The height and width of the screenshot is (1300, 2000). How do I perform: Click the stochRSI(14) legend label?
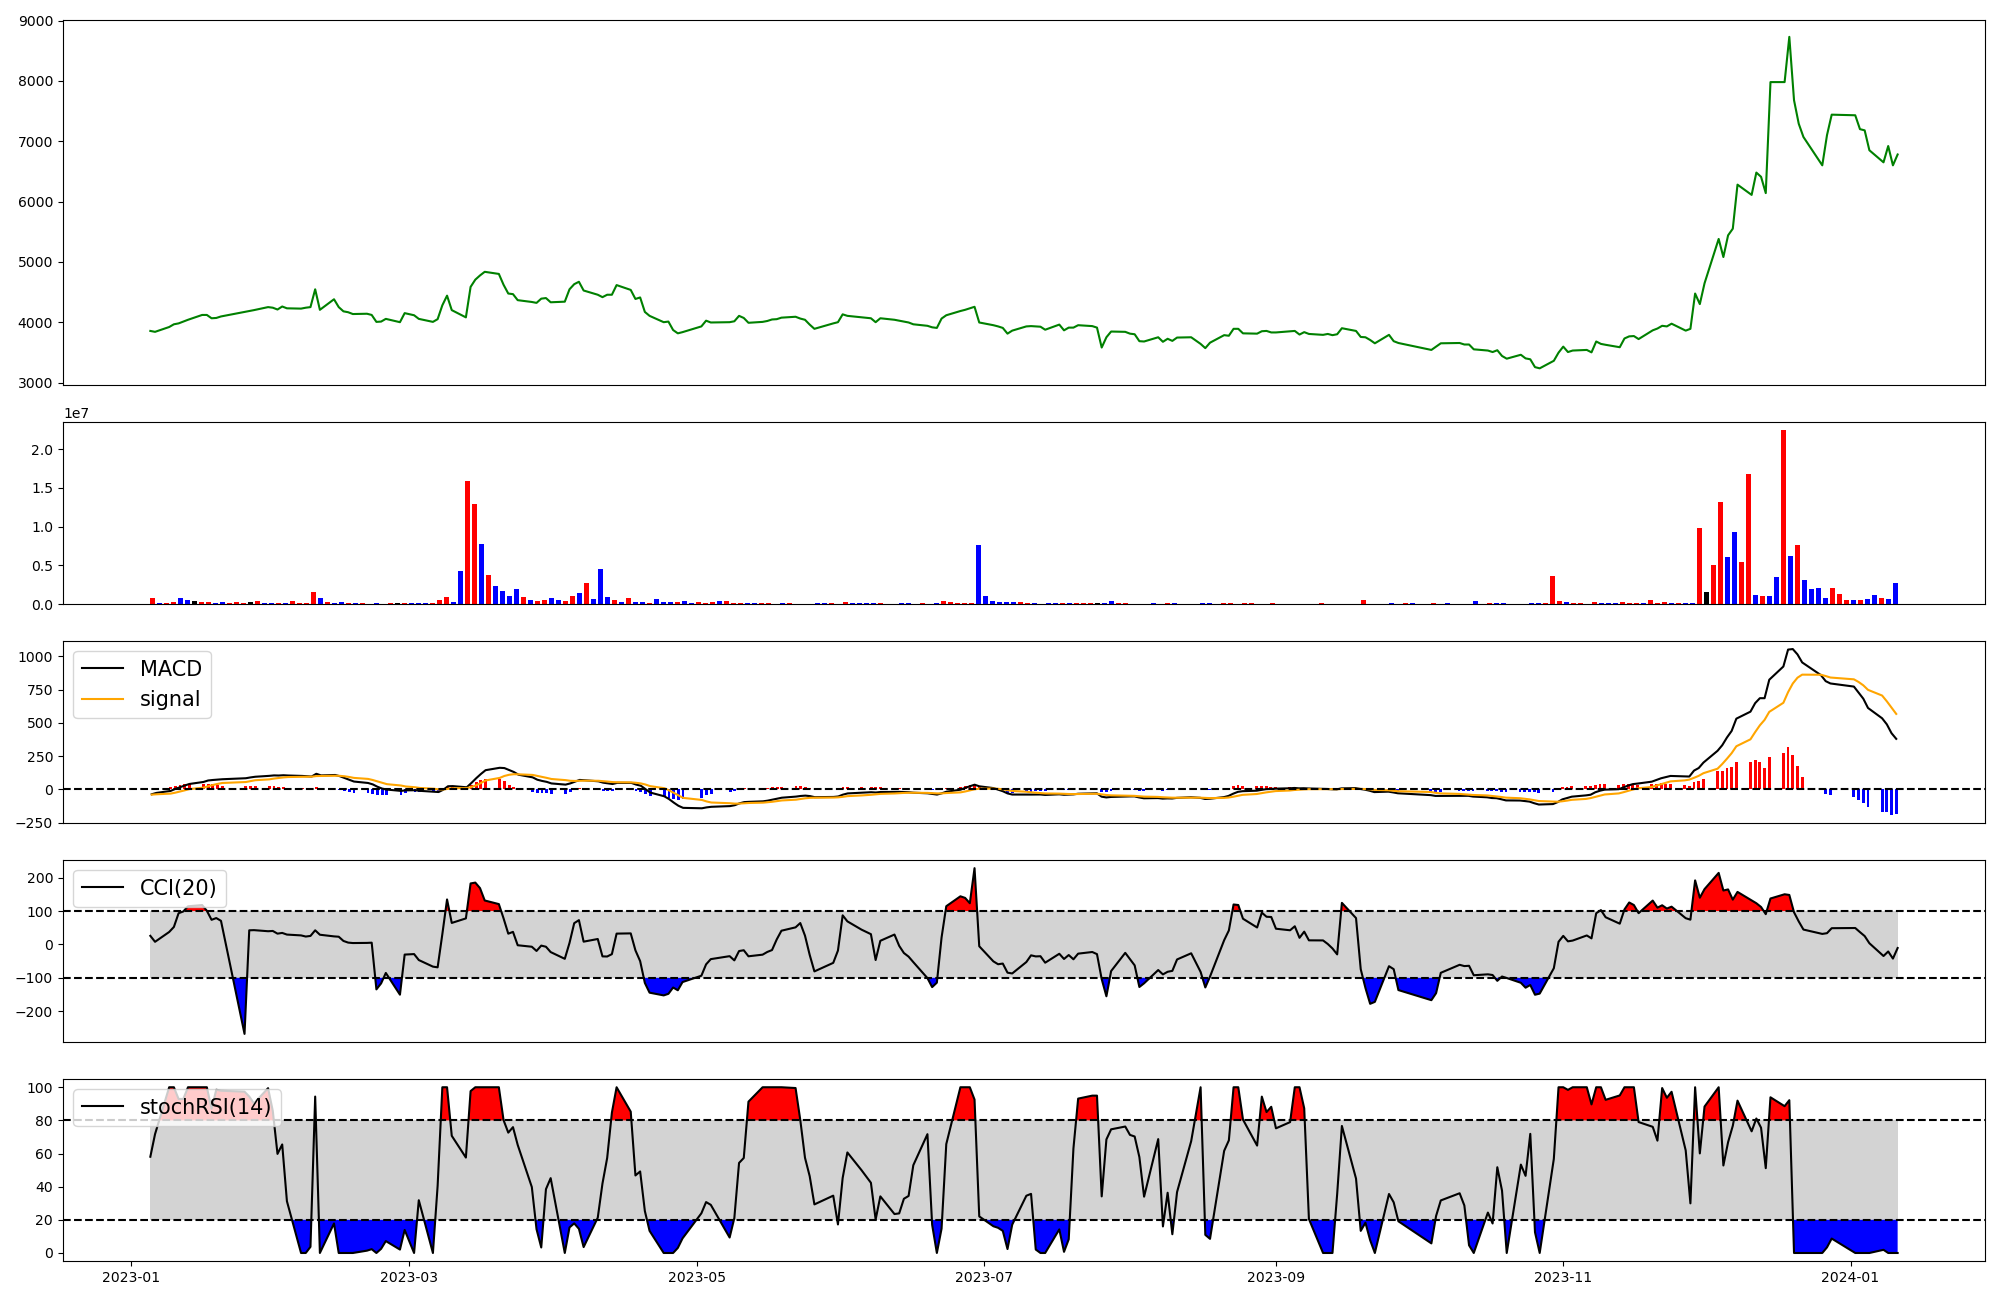[205, 1107]
